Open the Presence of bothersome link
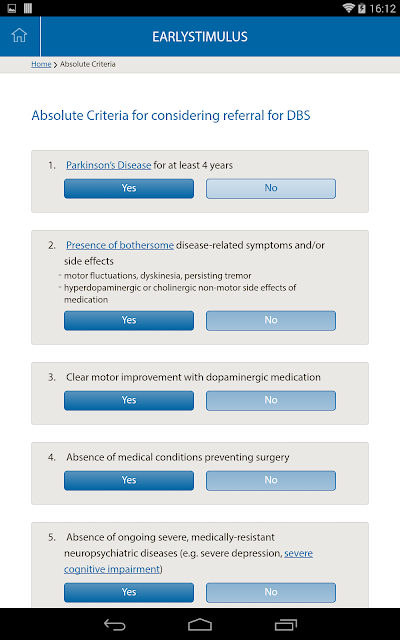400x640 pixels. [x=120, y=245]
